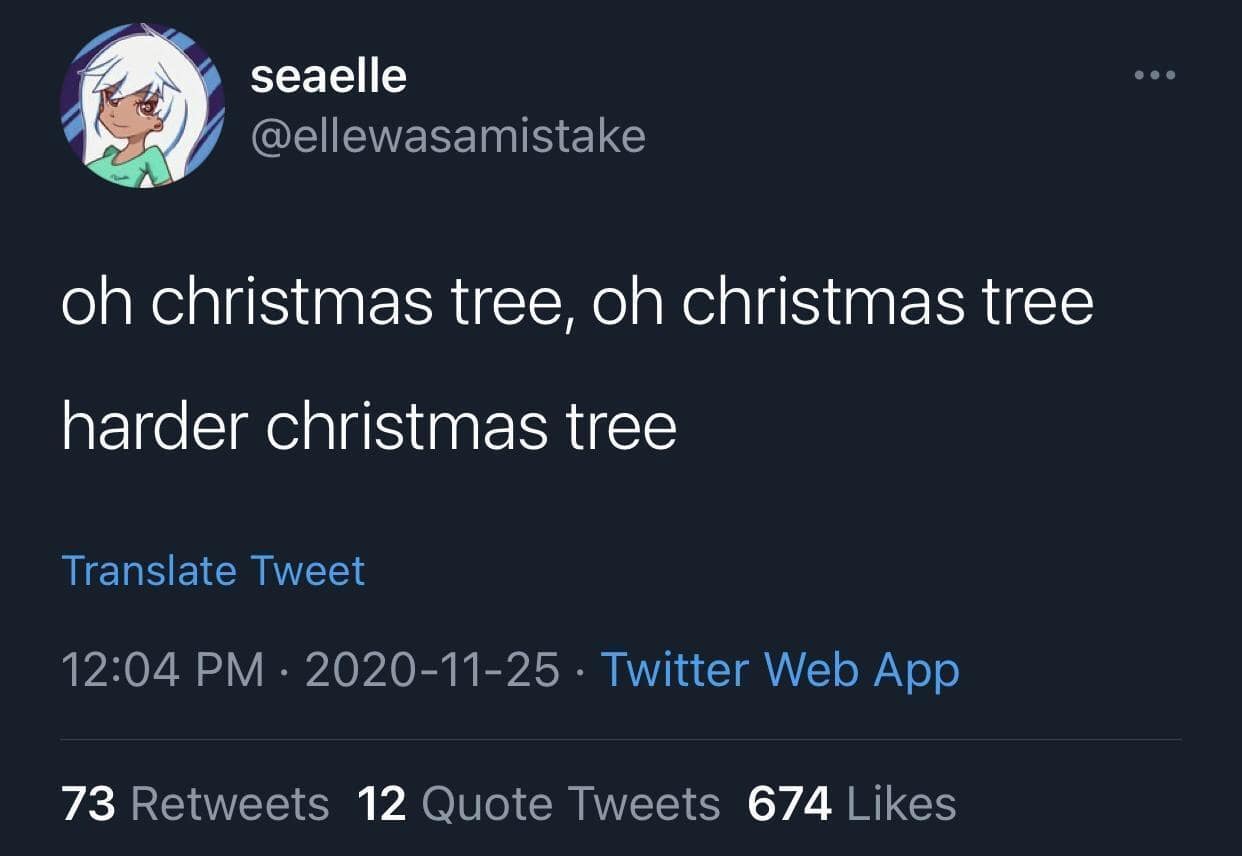
Task: Open the seaelle display name profile link
Action: pyautogui.click(x=328, y=77)
